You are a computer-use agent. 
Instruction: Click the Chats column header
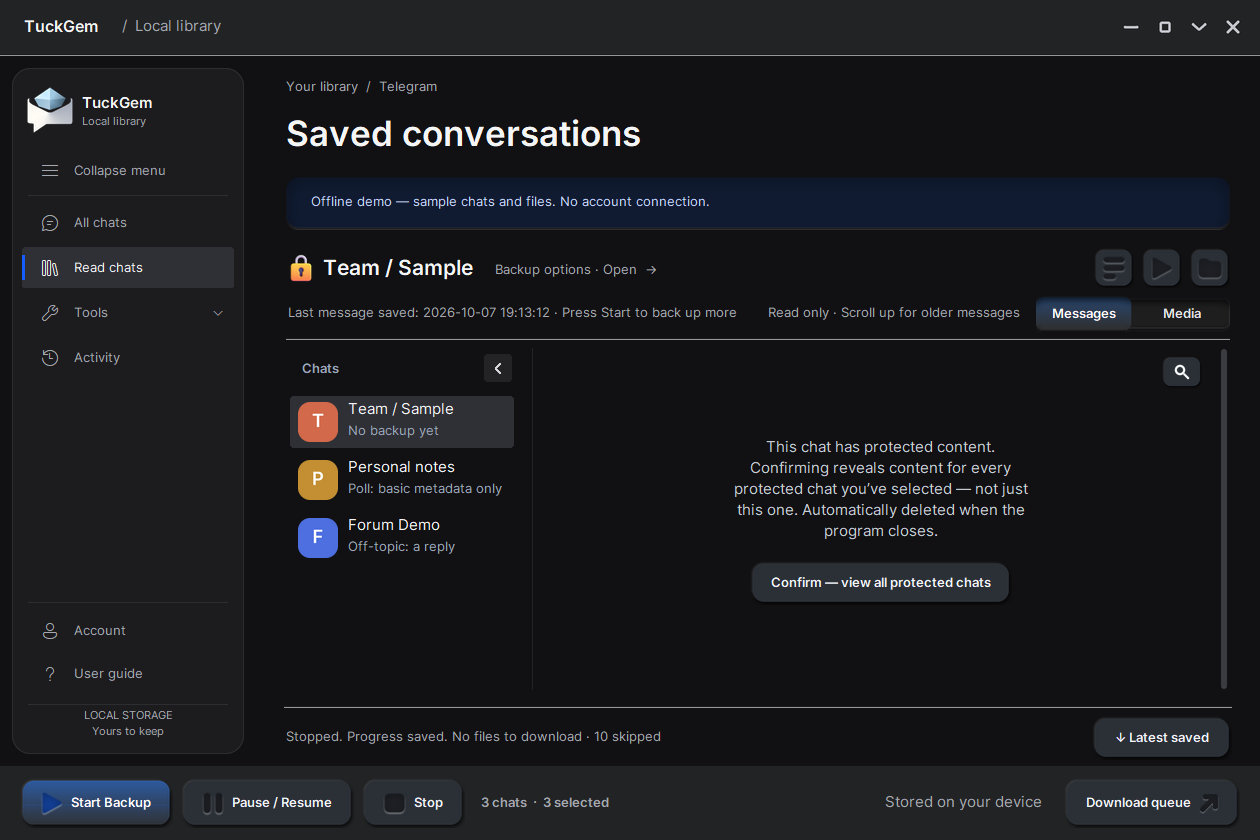[320, 369]
